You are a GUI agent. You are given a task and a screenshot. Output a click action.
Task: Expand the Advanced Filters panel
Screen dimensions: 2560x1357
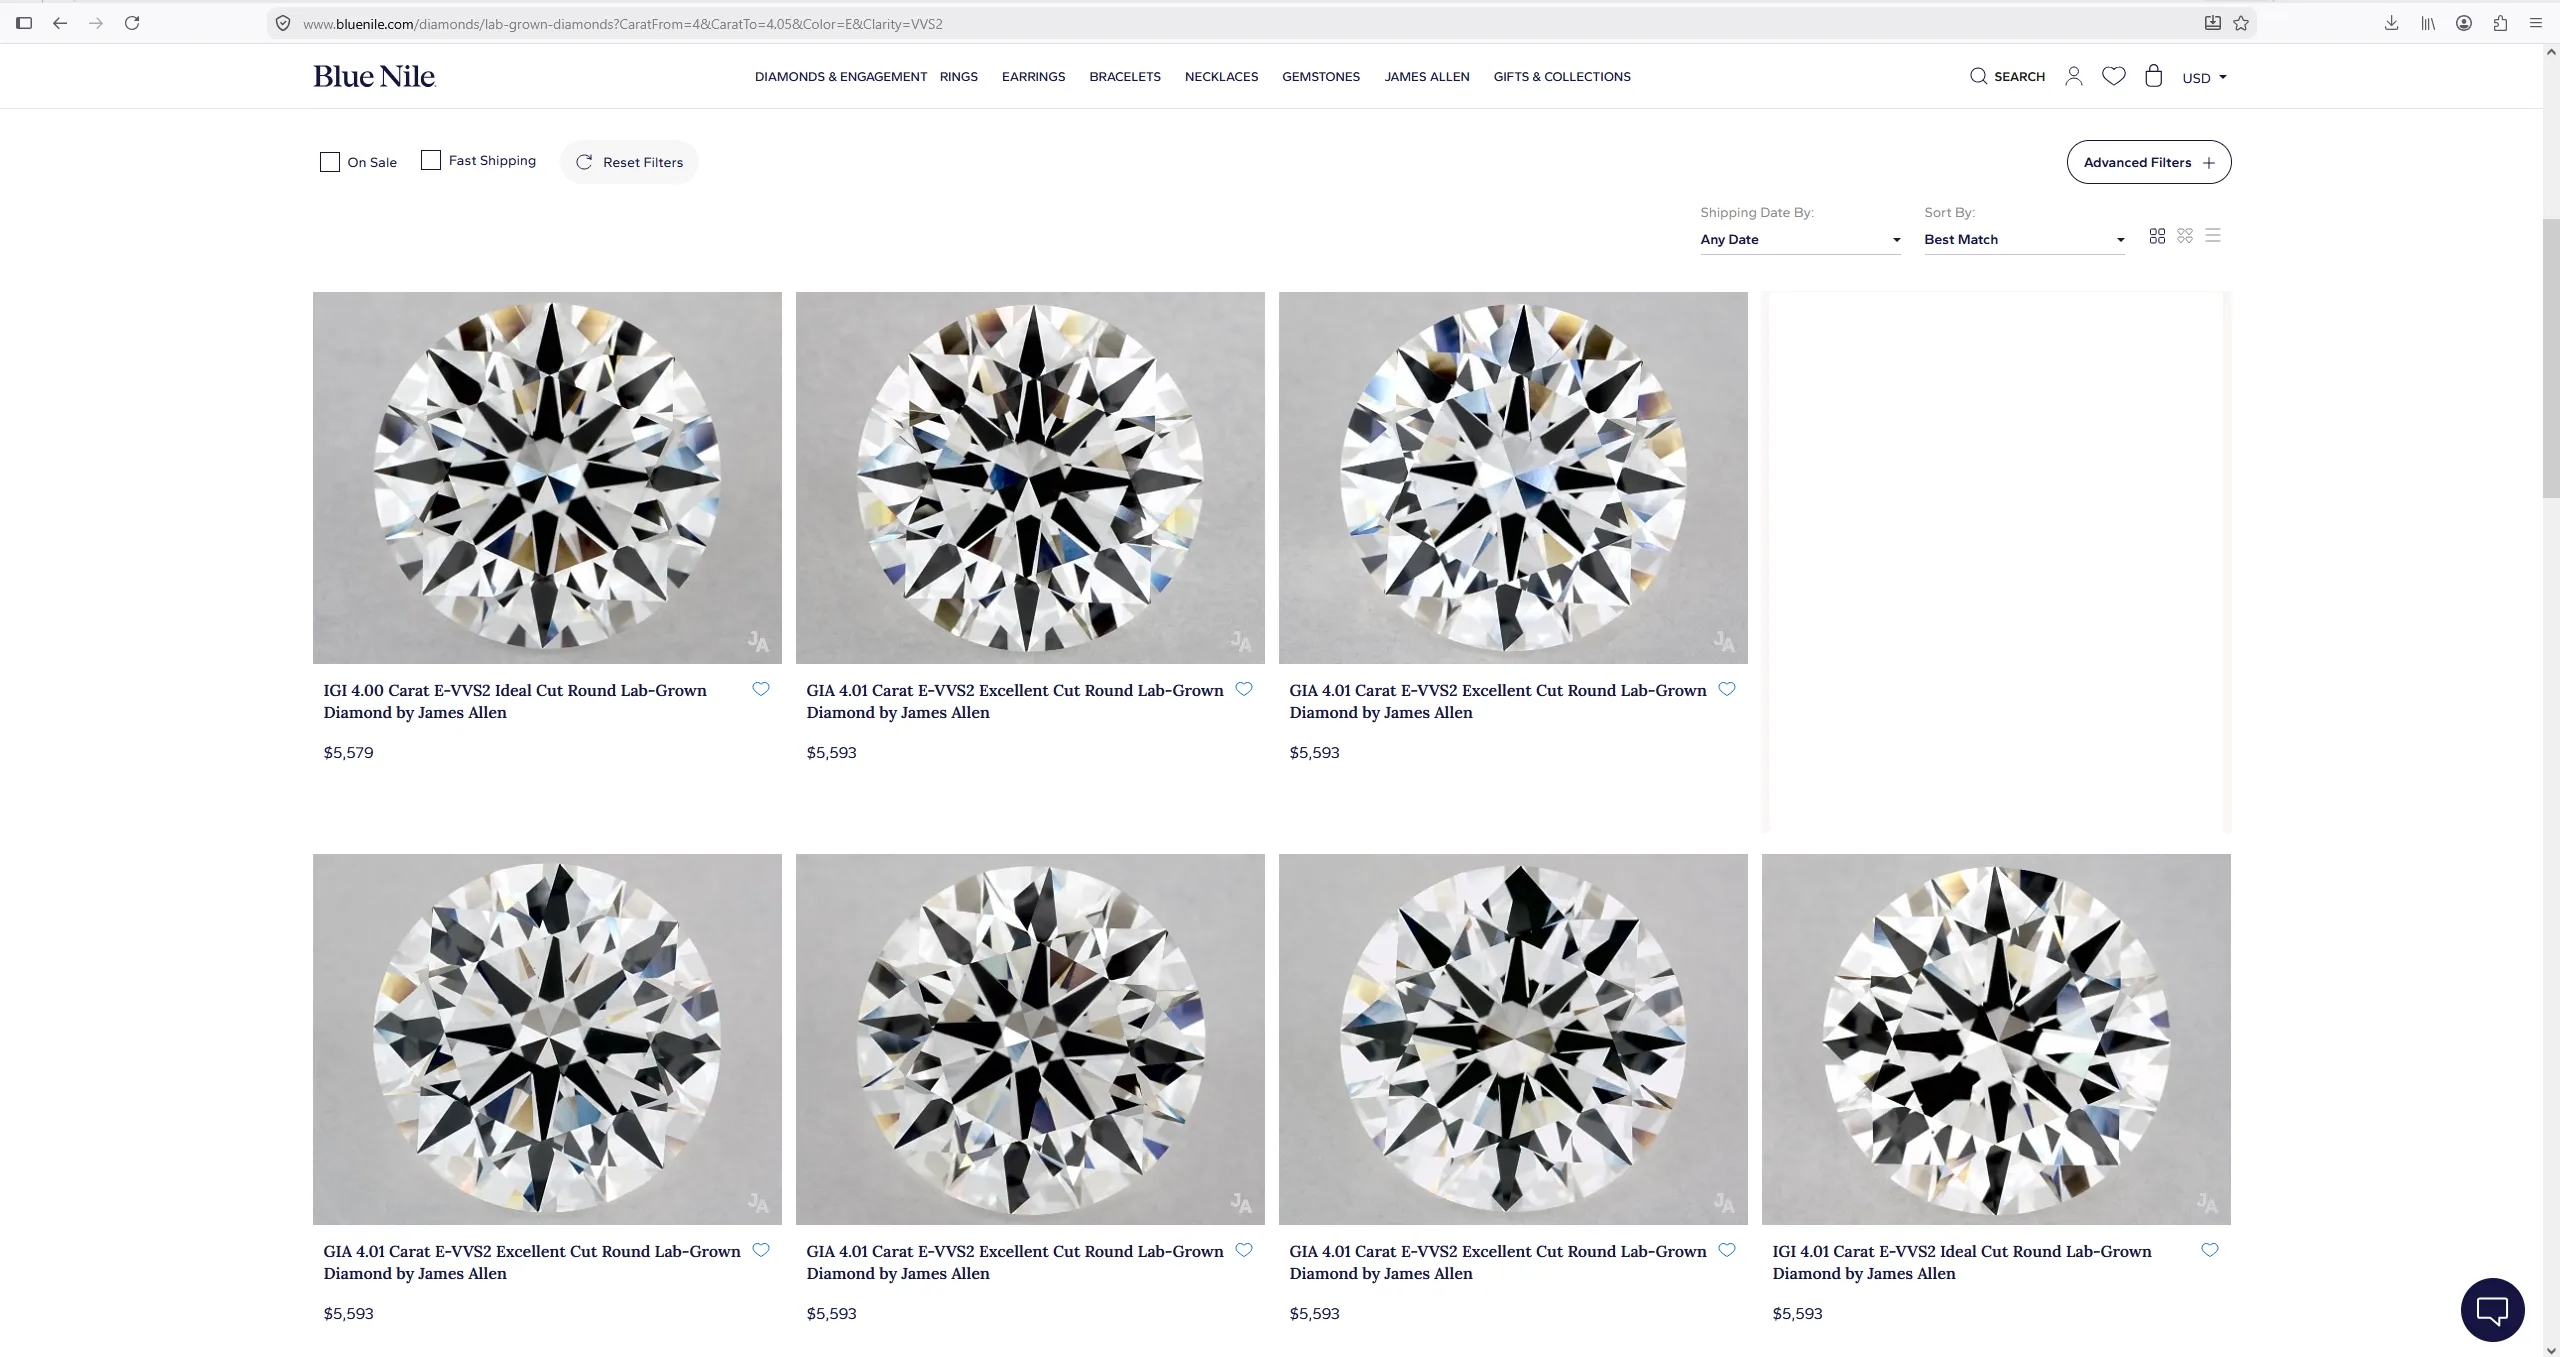(x=2149, y=162)
